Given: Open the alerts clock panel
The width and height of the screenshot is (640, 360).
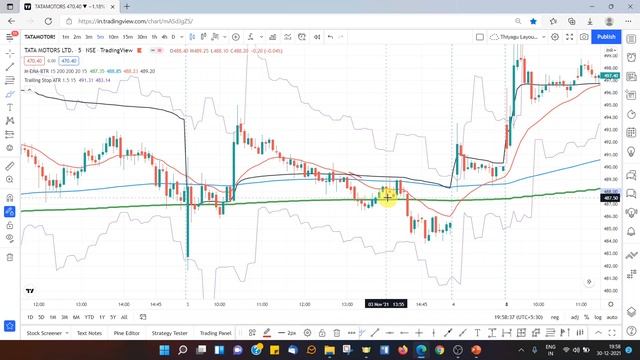Looking at the screenshot, I should click(x=631, y=58).
